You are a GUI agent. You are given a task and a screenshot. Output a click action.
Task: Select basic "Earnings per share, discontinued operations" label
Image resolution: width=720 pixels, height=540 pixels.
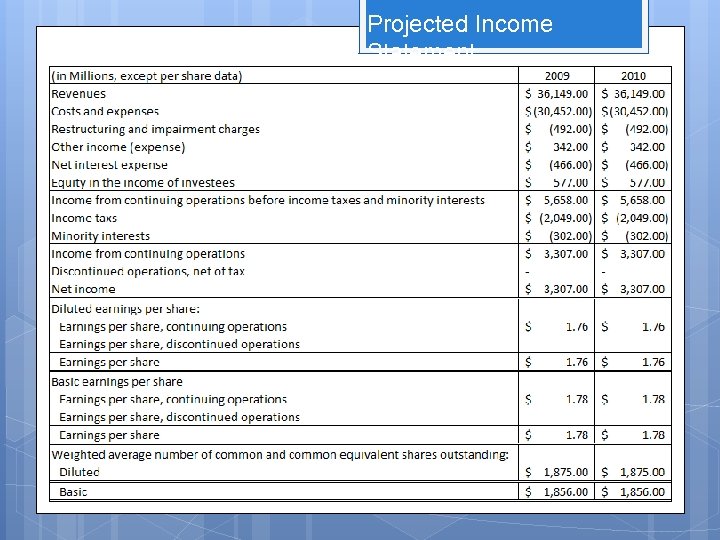click(x=180, y=417)
